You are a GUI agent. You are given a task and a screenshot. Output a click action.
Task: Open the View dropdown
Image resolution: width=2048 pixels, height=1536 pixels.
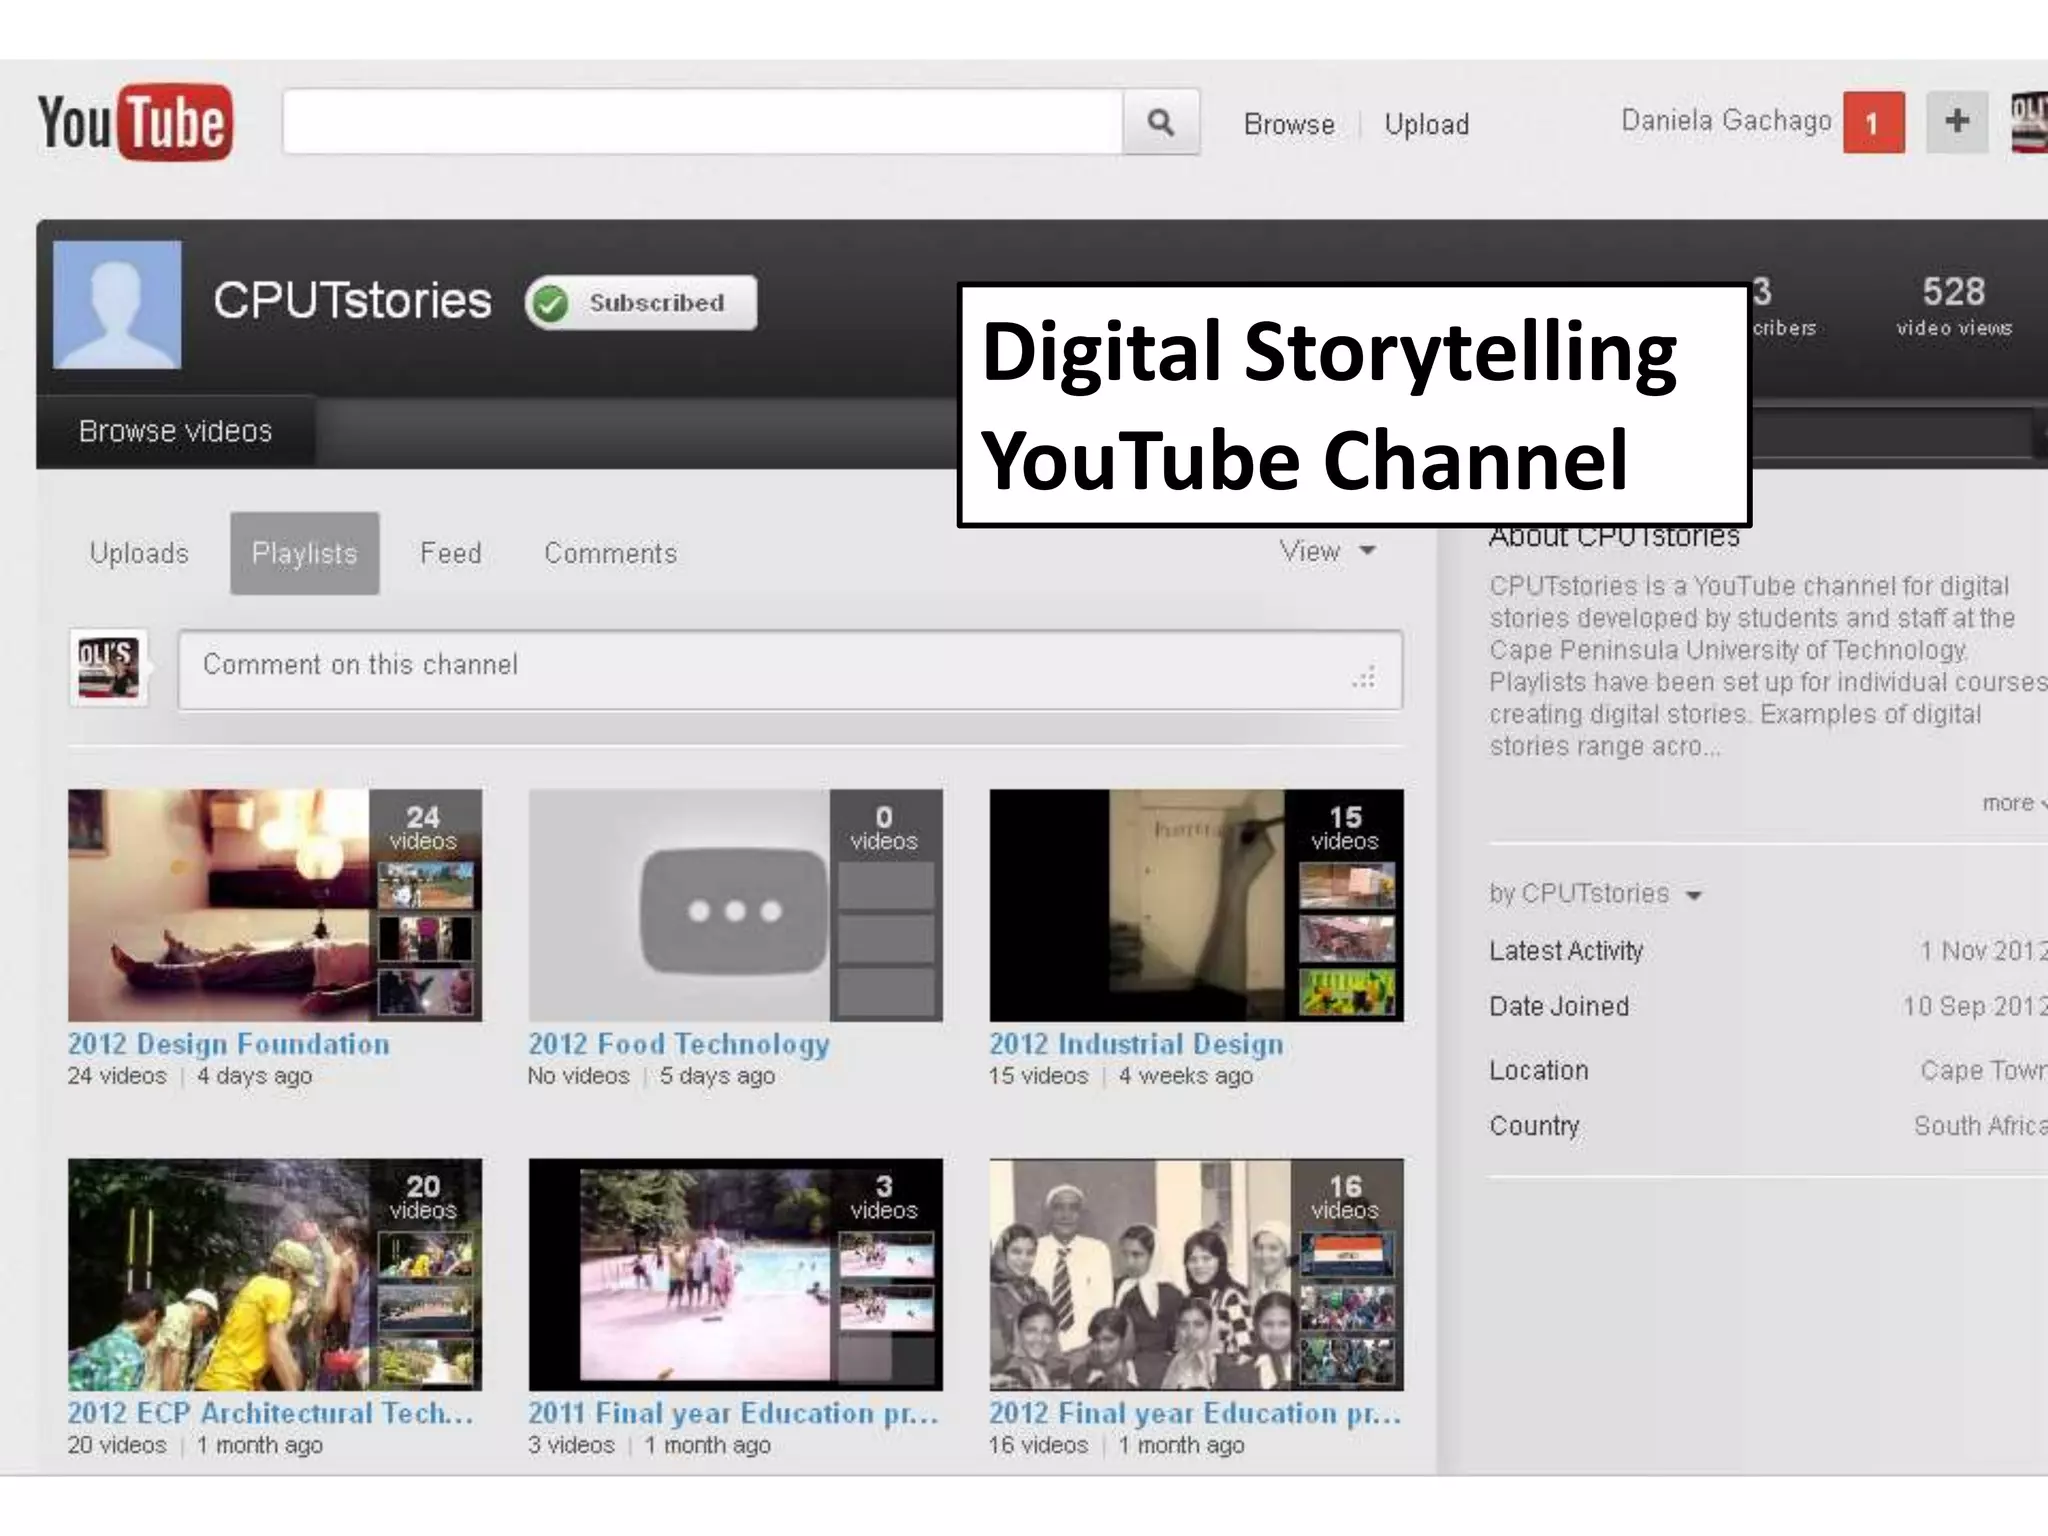[x=1327, y=551]
